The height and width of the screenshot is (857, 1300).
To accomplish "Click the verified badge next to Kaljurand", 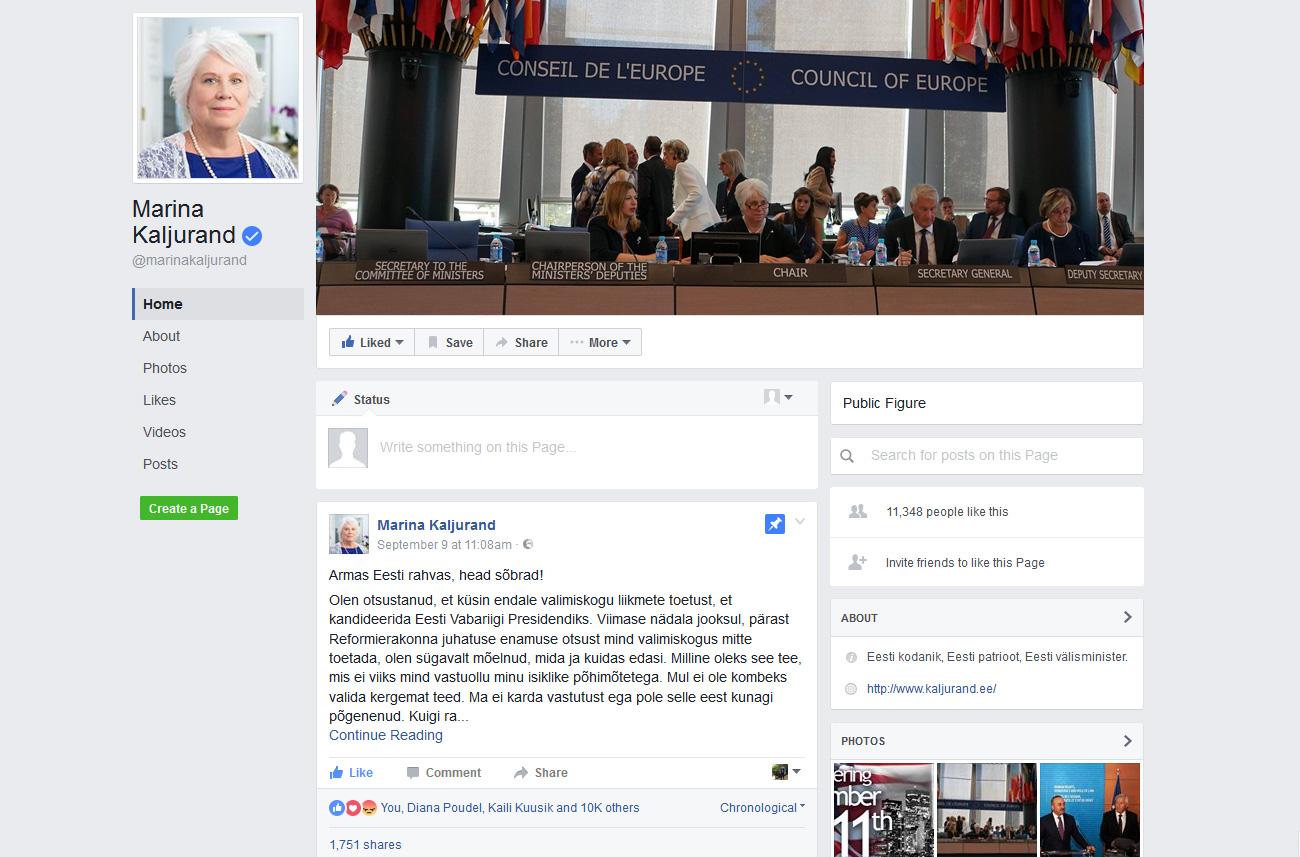I will (252, 236).
